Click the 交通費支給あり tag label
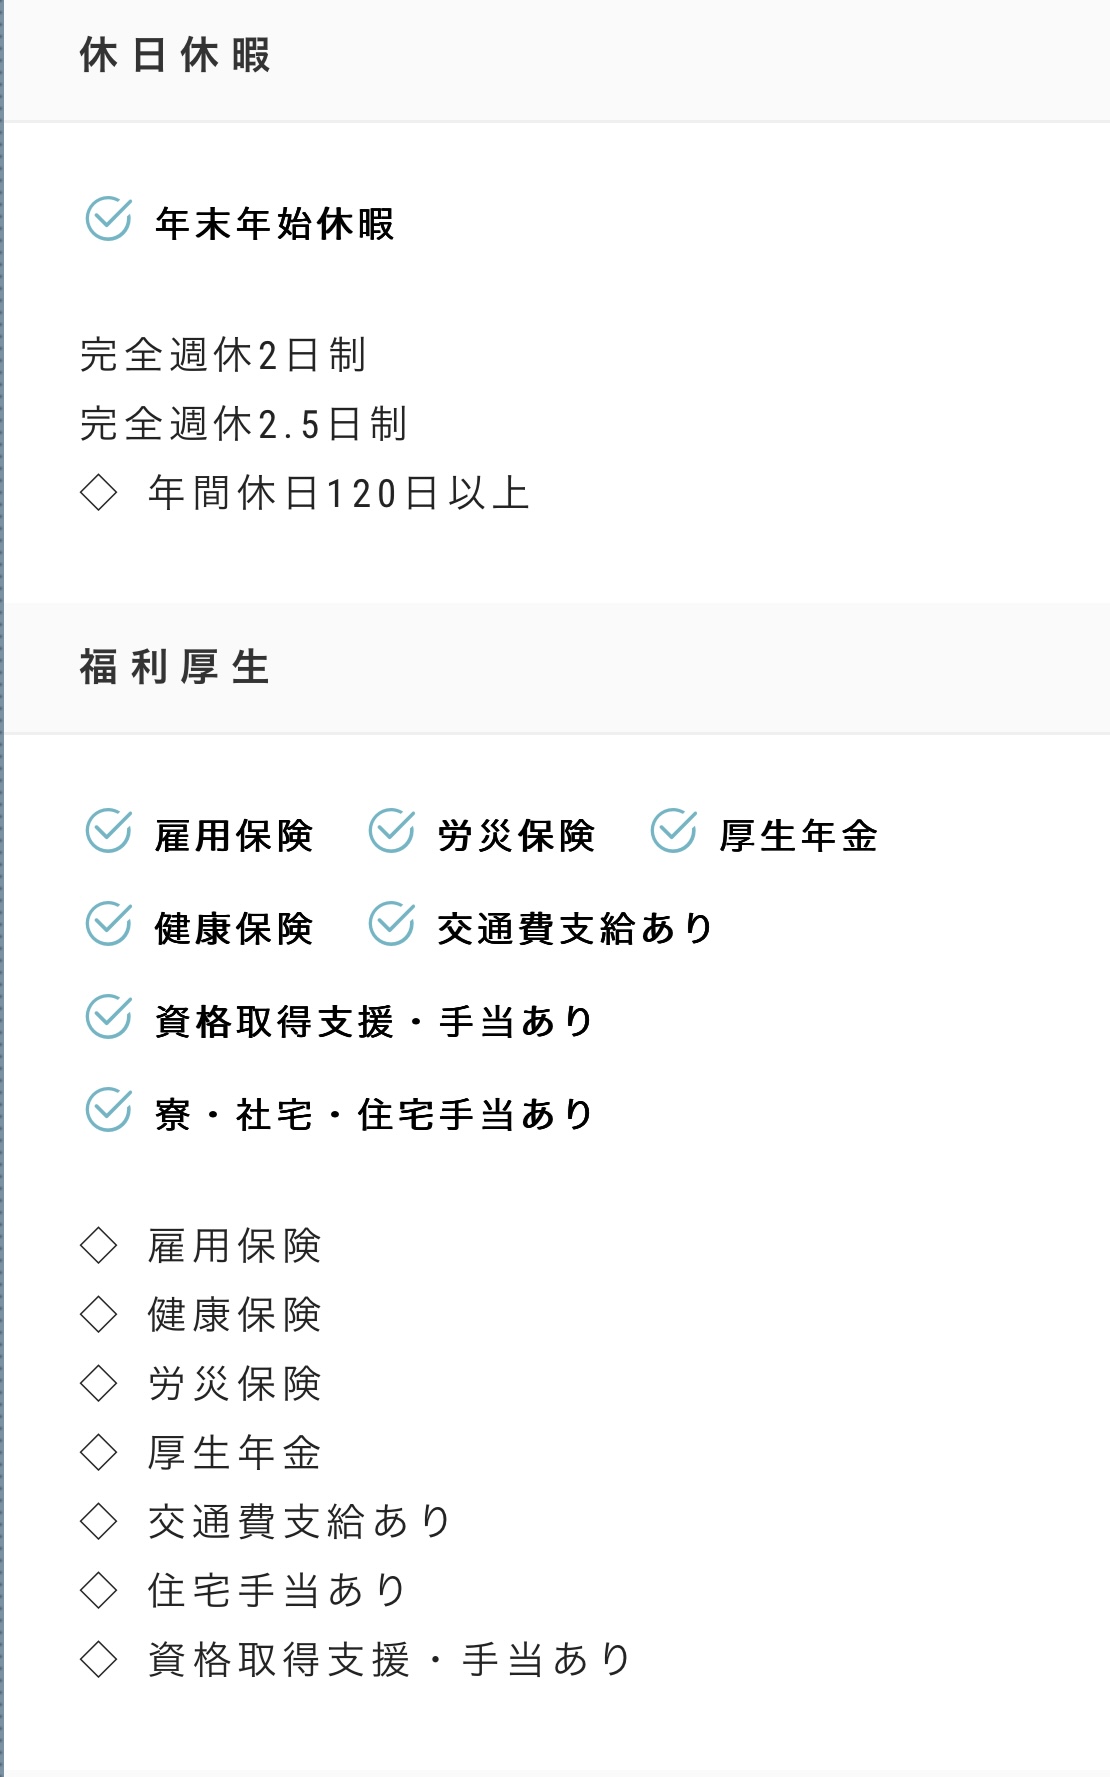The image size is (1110, 1777). [x=575, y=929]
